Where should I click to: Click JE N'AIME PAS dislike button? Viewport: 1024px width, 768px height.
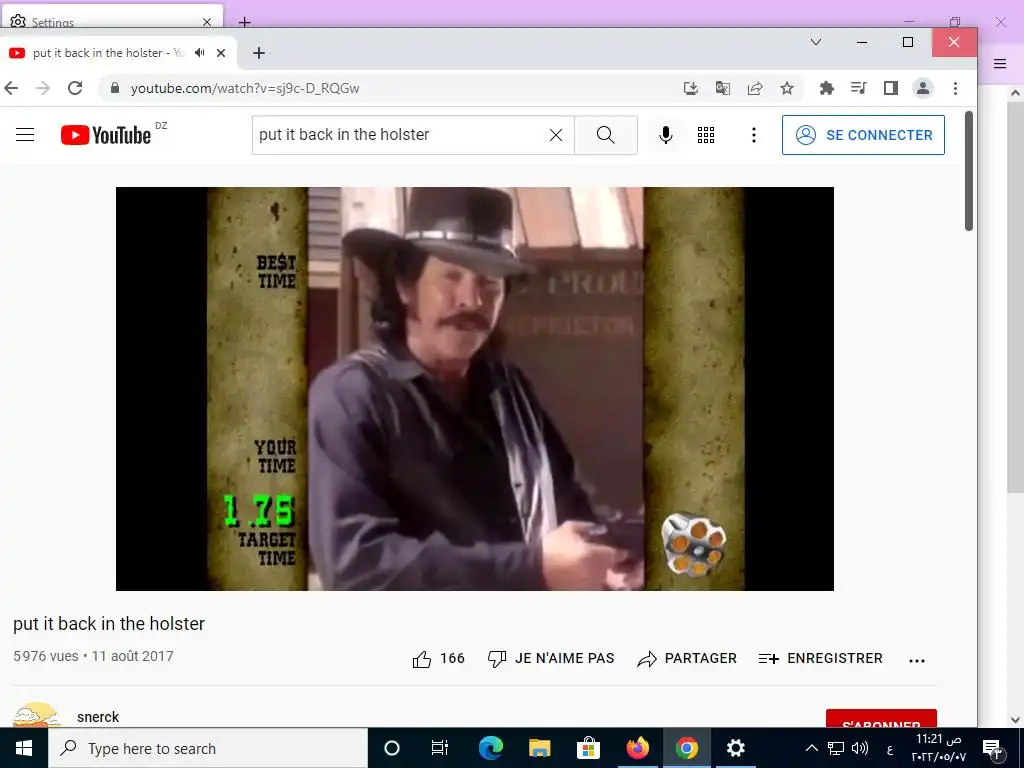click(551, 658)
